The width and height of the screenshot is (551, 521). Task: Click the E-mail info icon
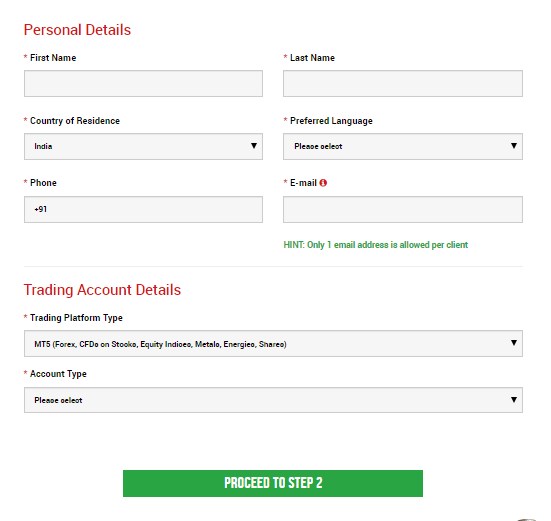(x=323, y=183)
